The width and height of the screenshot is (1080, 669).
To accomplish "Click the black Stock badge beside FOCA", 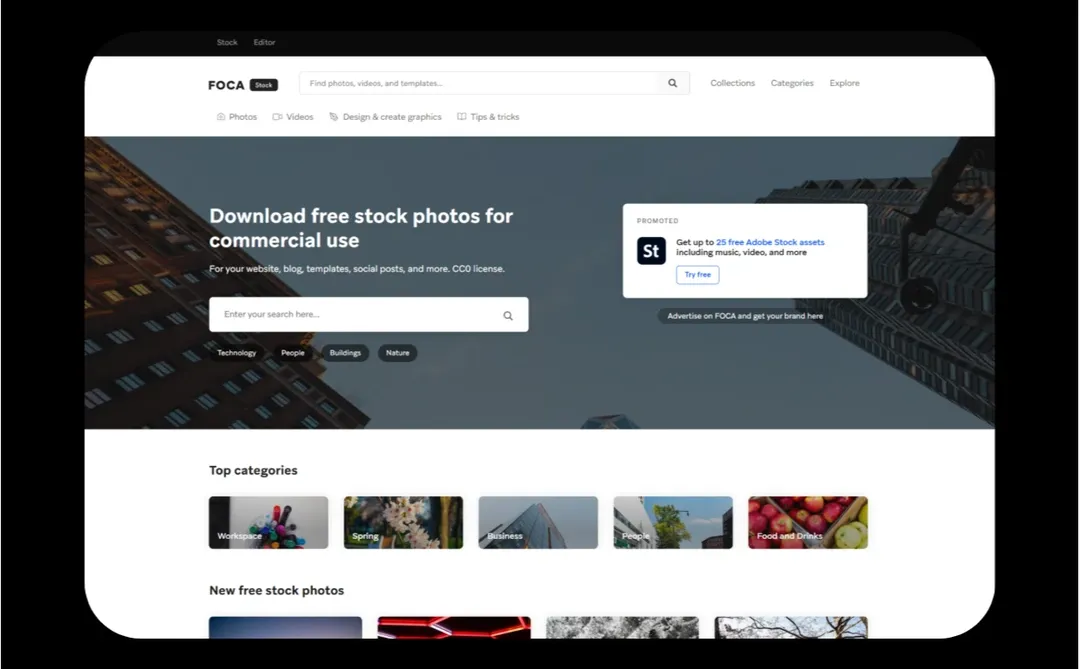I will 264,85.
